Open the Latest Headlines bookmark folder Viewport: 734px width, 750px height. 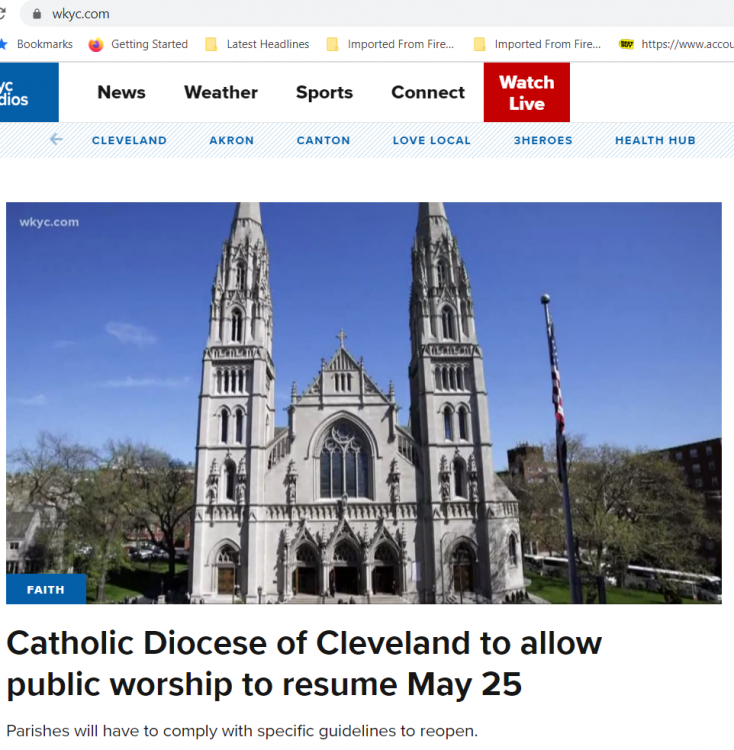pyautogui.click(x=257, y=44)
